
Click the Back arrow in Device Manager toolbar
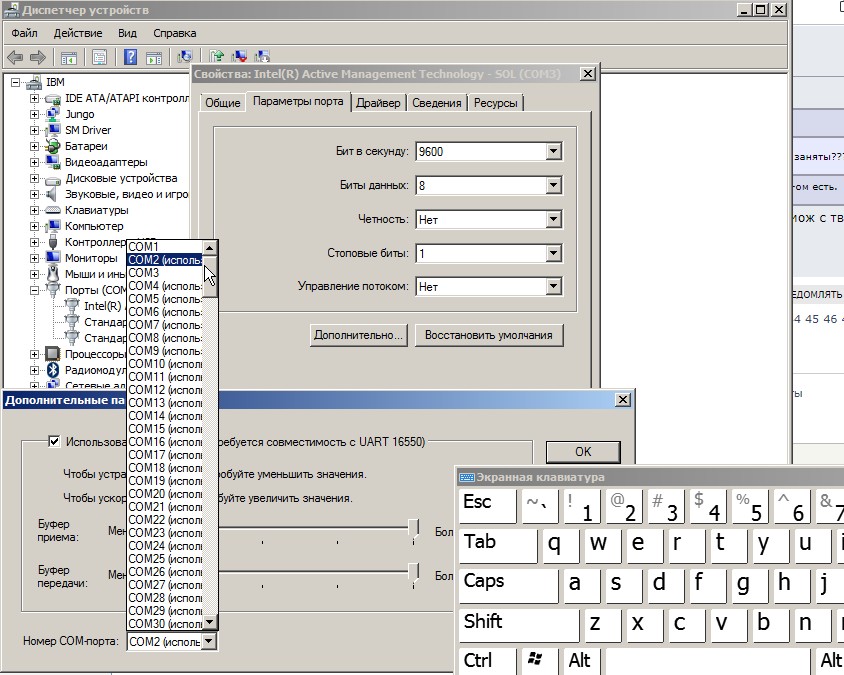point(15,57)
